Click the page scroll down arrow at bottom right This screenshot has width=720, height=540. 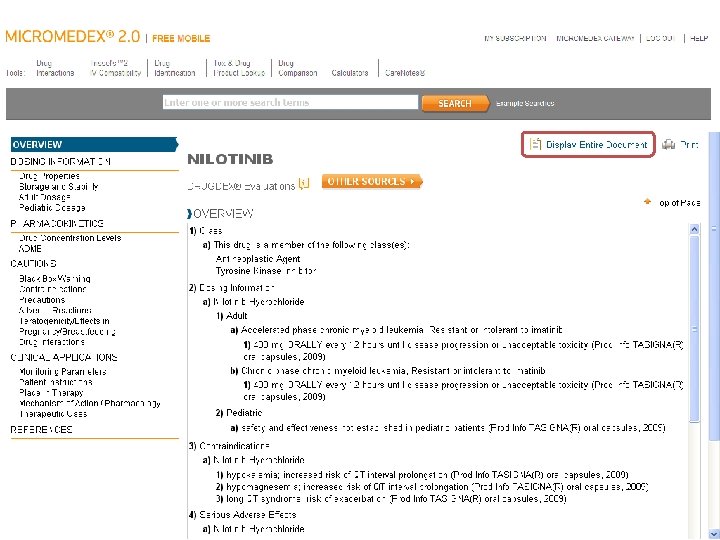point(714,533)
